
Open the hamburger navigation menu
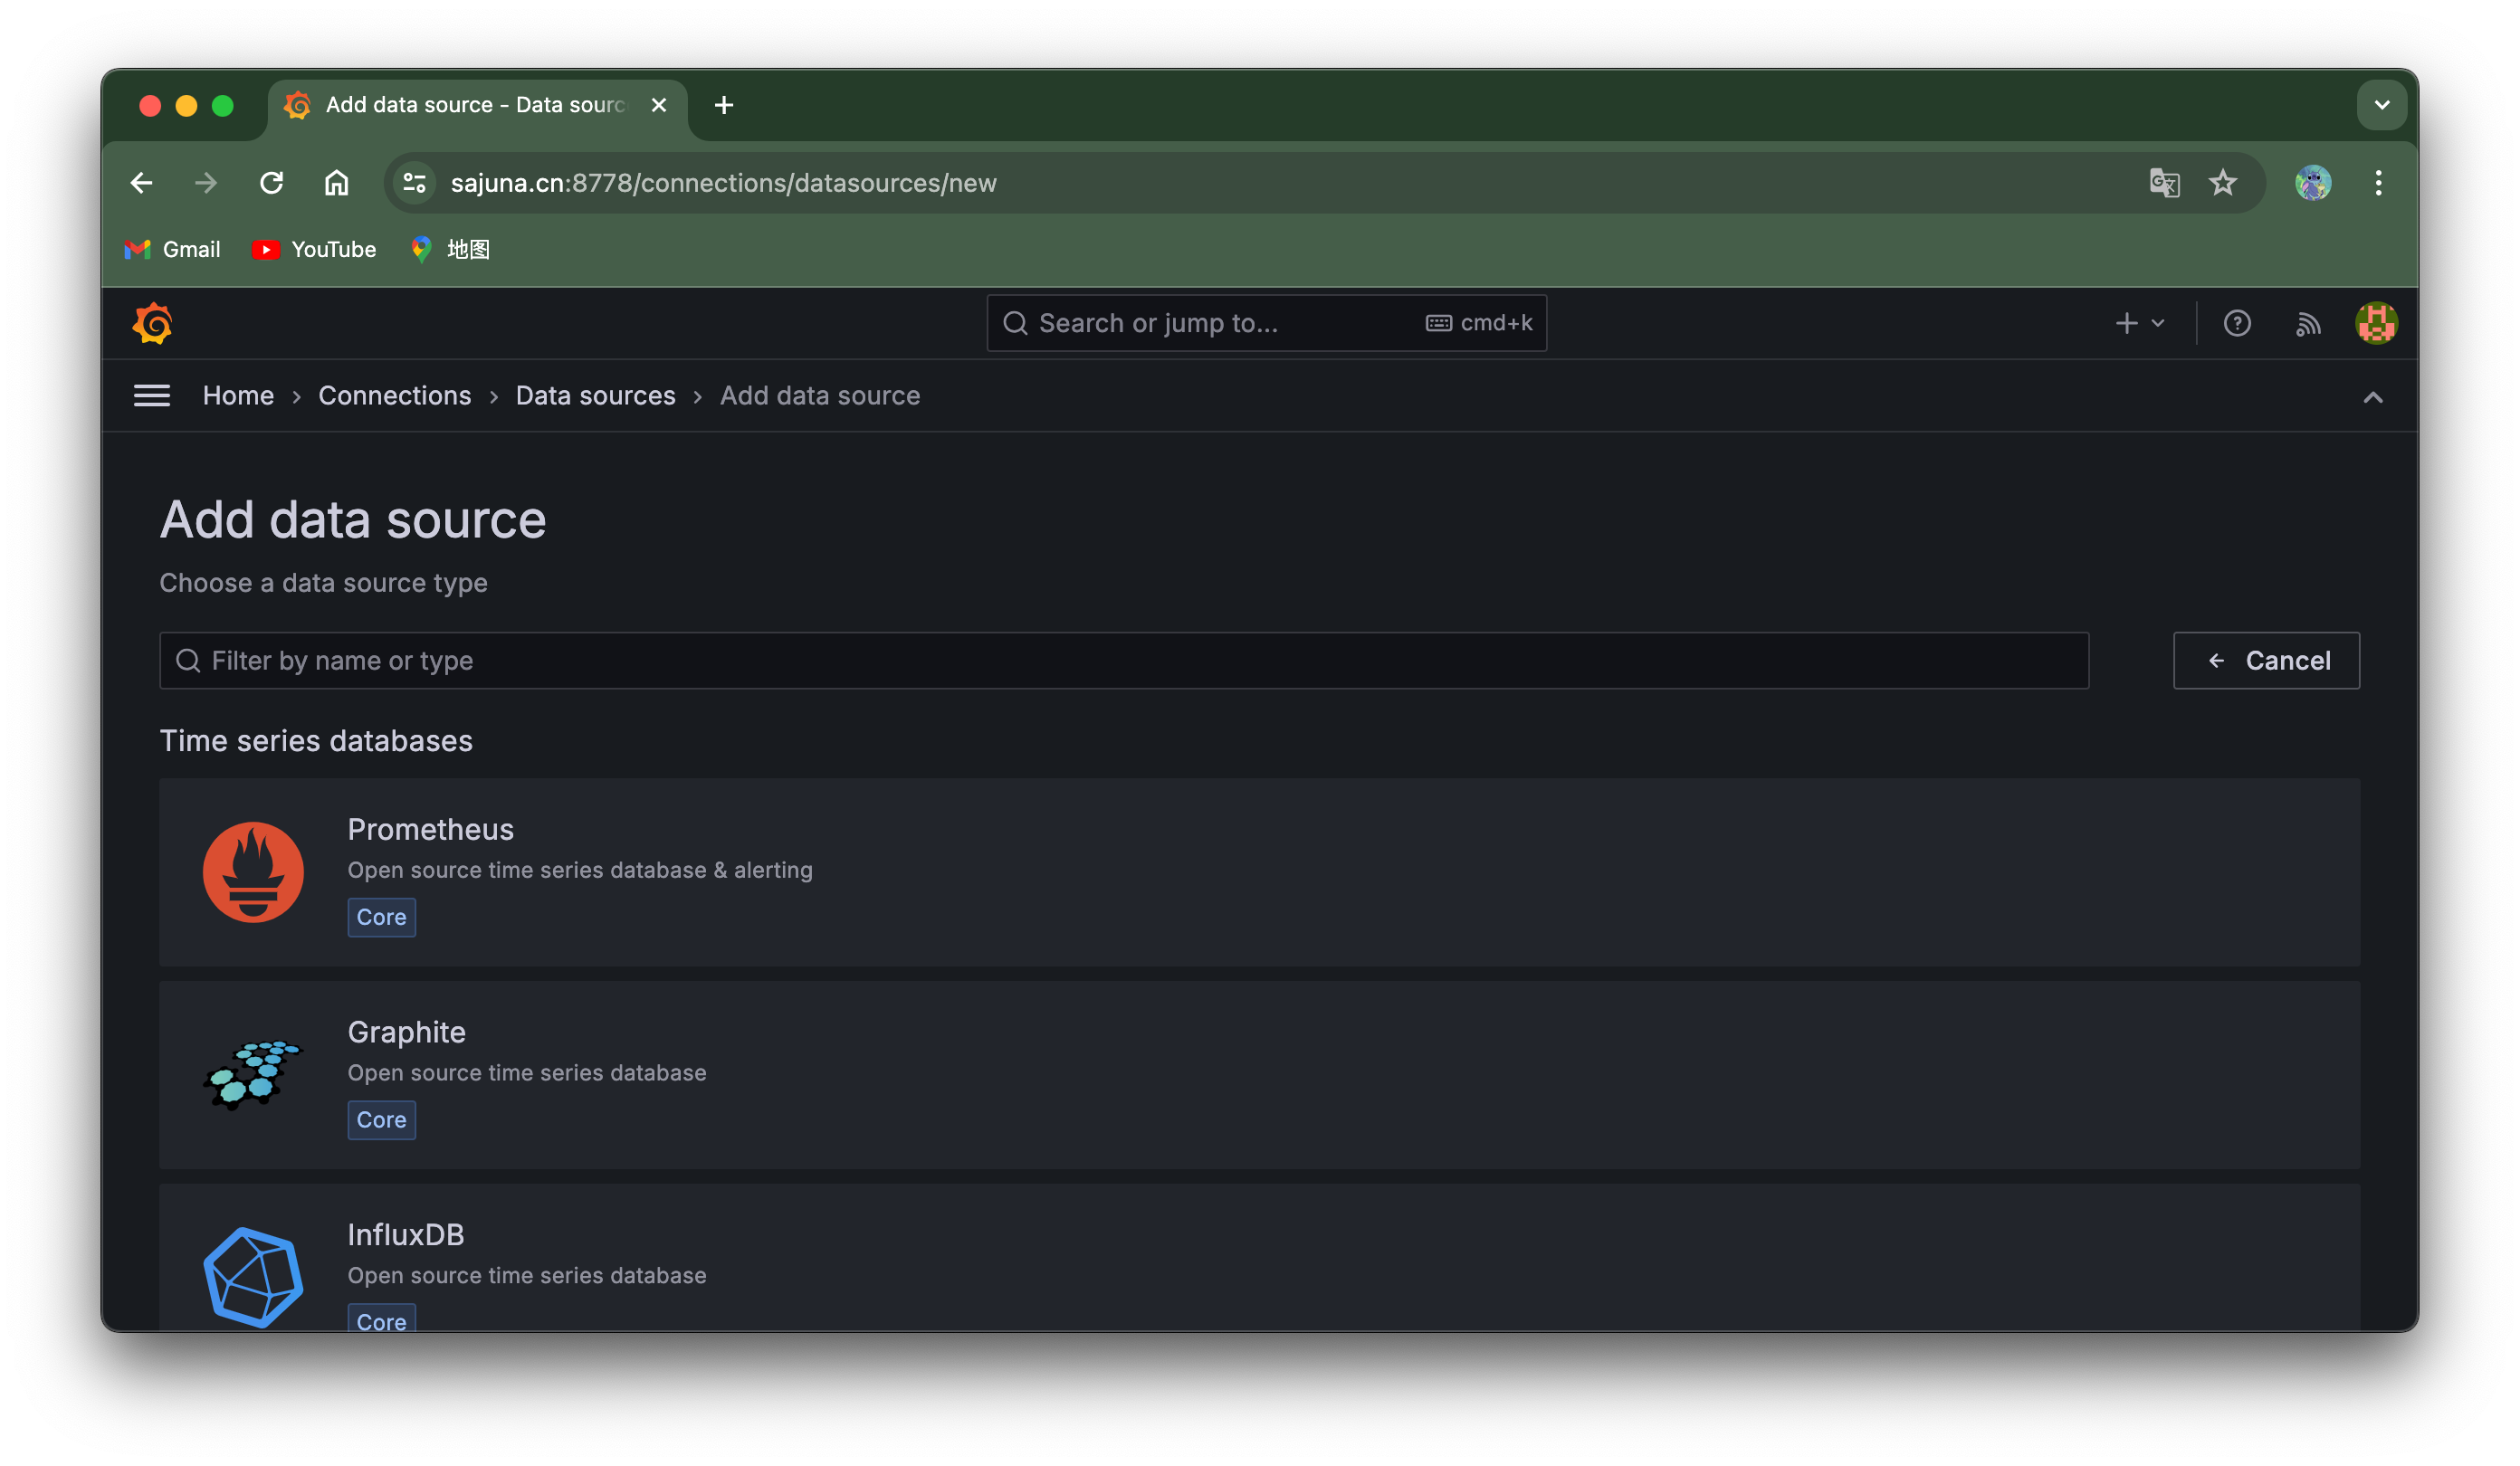click(x=152, y=396)
